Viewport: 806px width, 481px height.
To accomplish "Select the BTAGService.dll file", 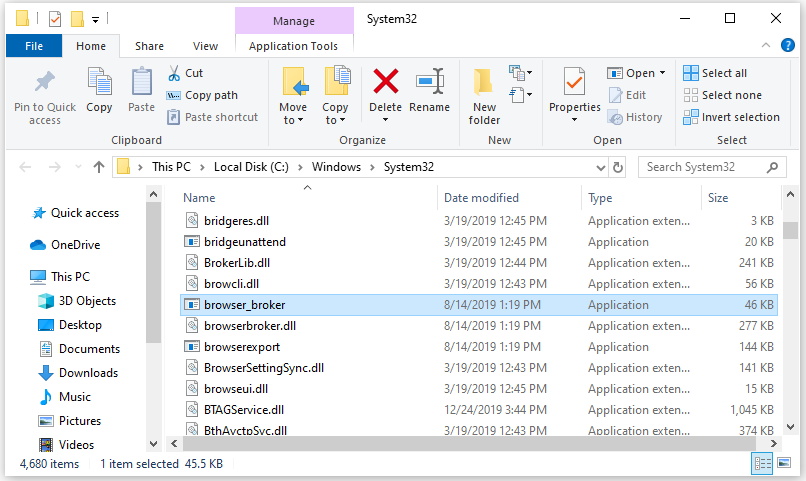I will click(x=478, y=410).
